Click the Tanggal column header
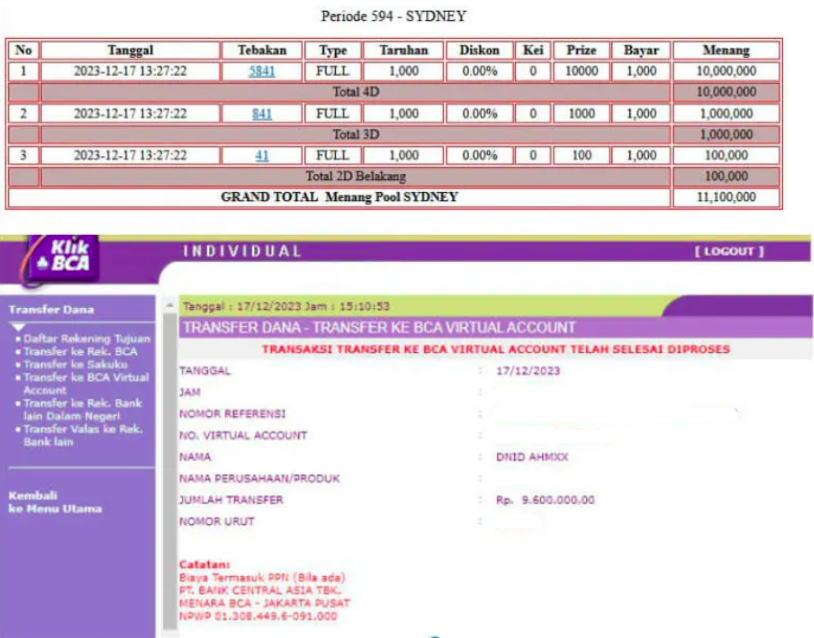The height and width of the screenshot is (638, 814). (x=125, y=49)
